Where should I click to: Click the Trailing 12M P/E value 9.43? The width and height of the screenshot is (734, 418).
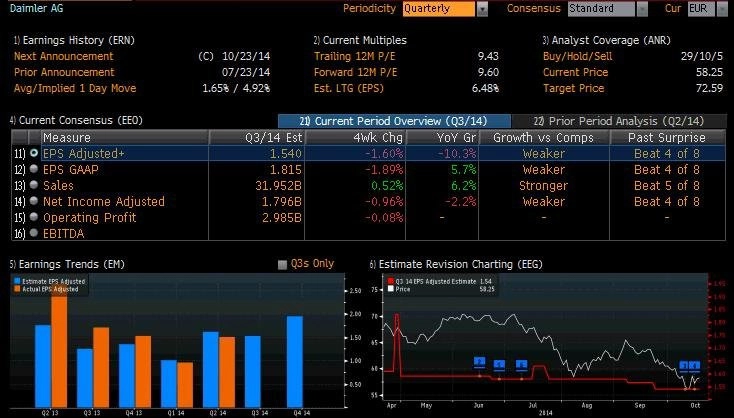point(488,56)
